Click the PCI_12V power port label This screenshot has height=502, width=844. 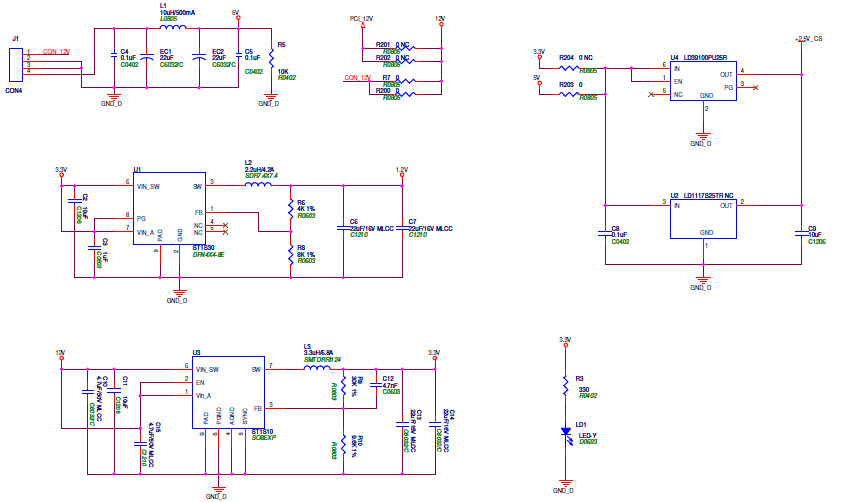361,18
